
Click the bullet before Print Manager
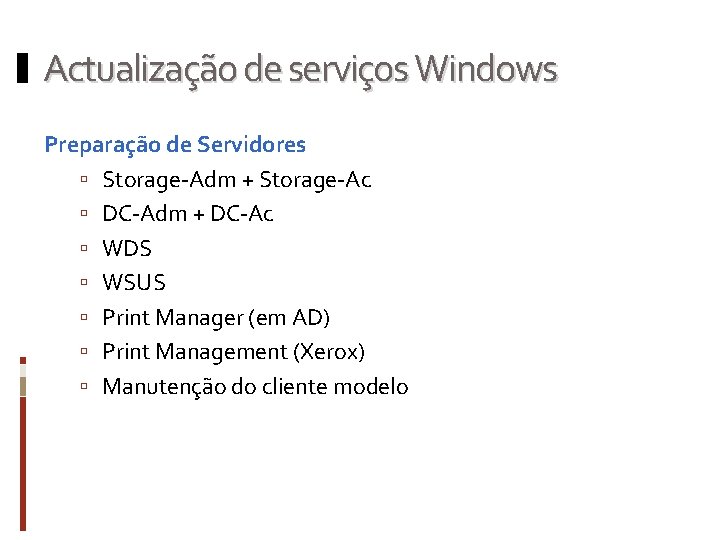click(84, 317)
